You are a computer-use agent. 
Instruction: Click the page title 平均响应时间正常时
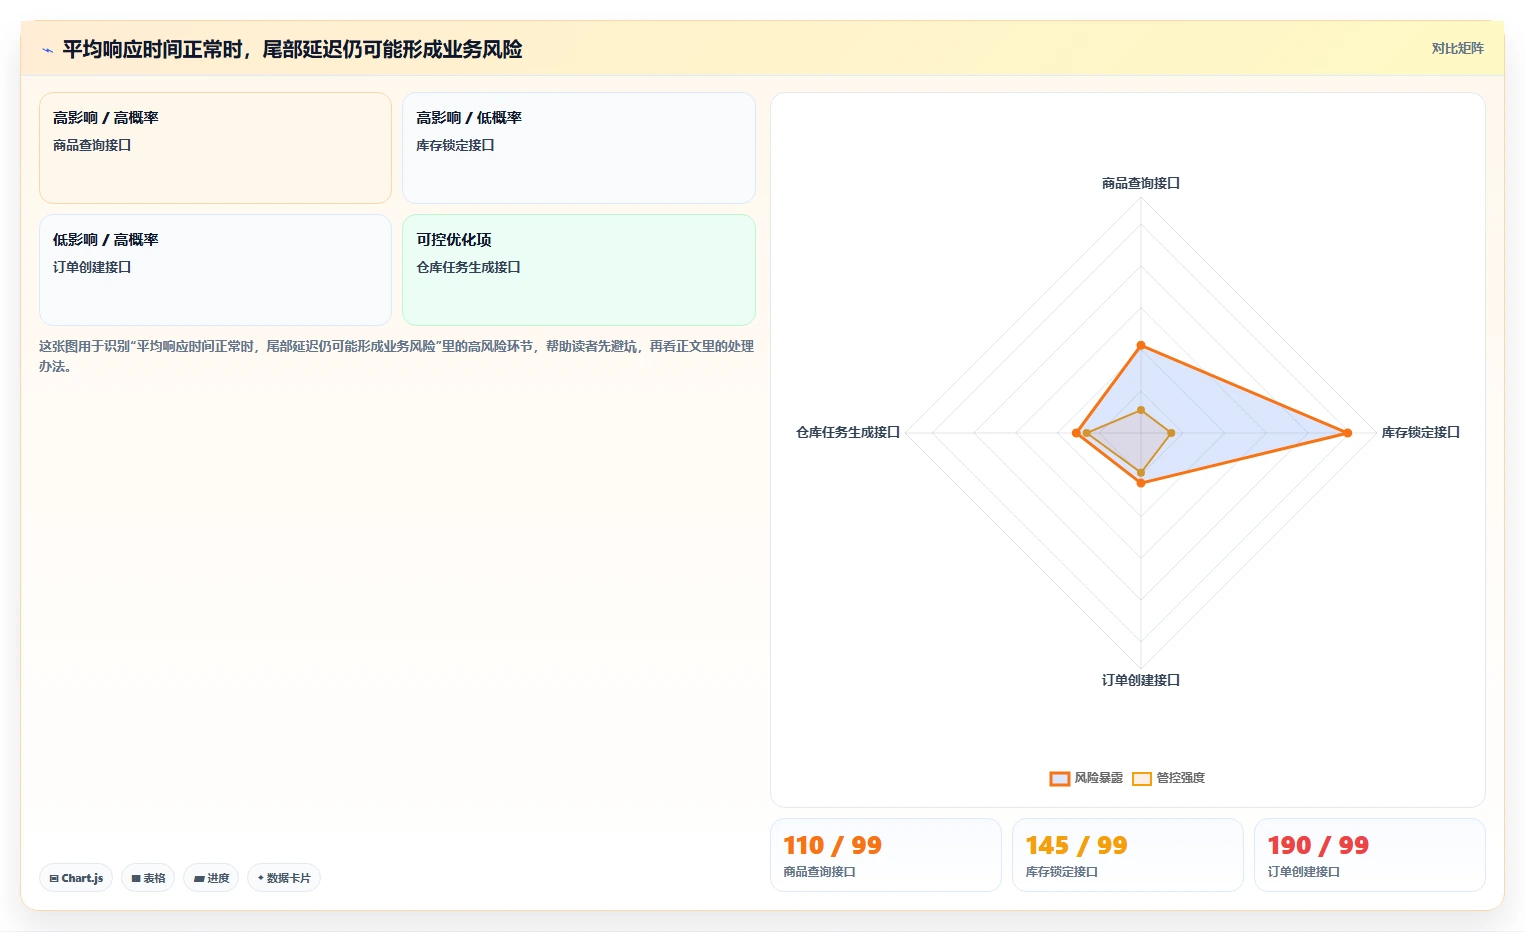[x=292, y=49]
